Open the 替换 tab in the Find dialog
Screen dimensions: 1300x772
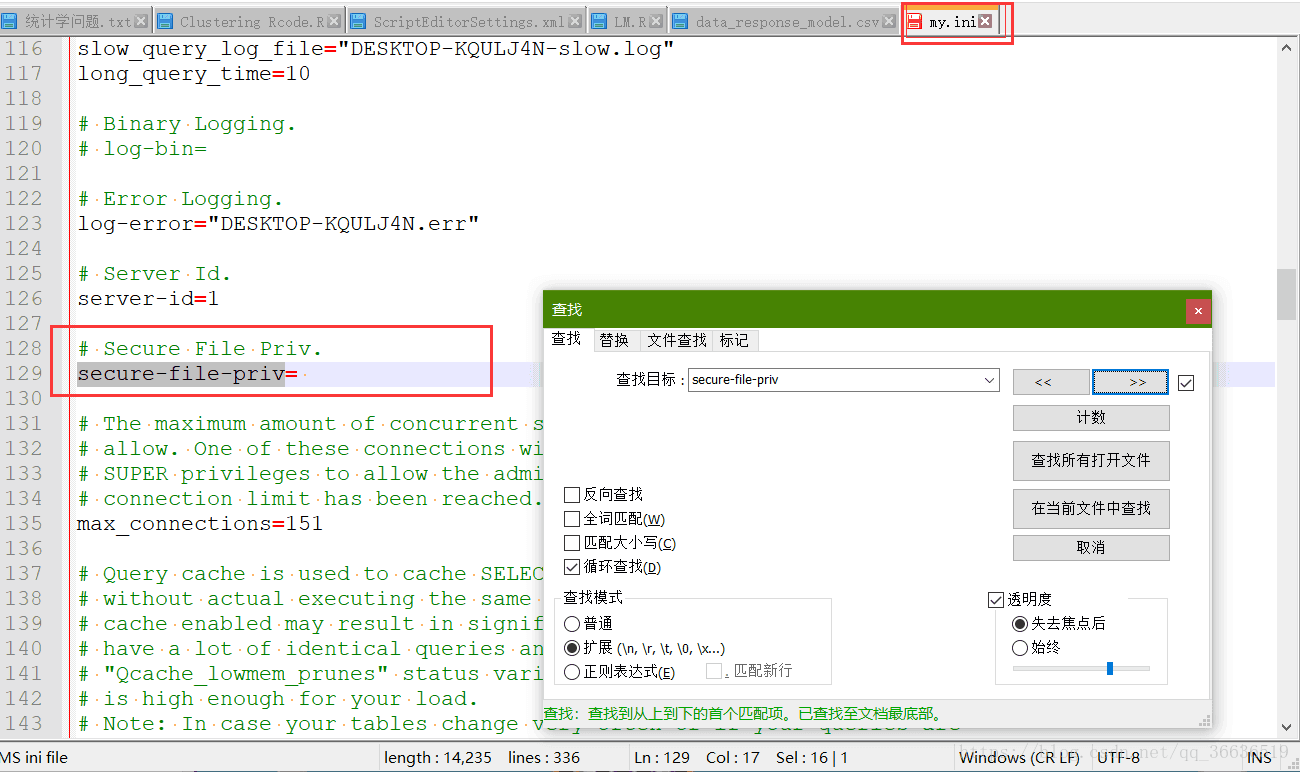pos(614,340)
